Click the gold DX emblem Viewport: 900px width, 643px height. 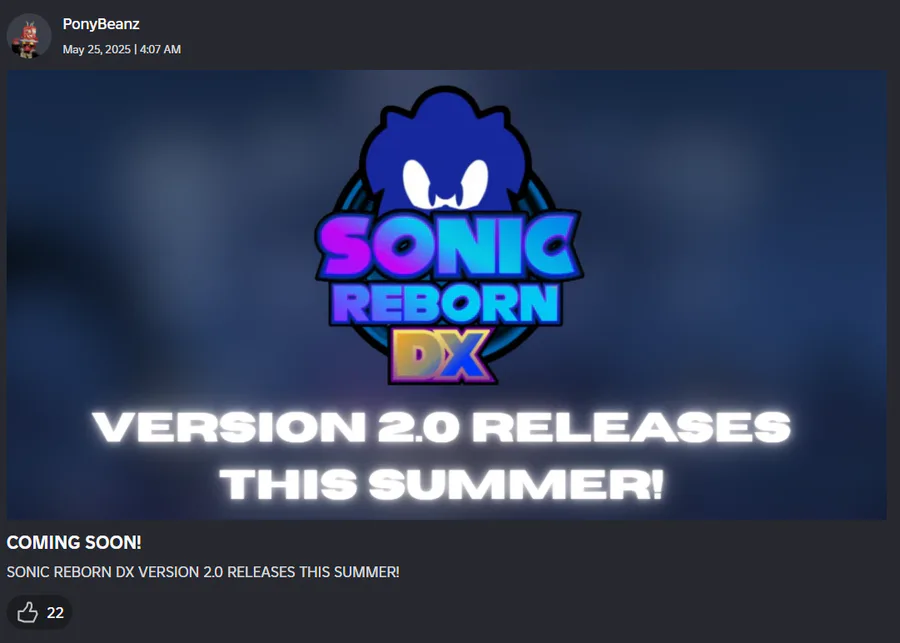pos(443,355)
